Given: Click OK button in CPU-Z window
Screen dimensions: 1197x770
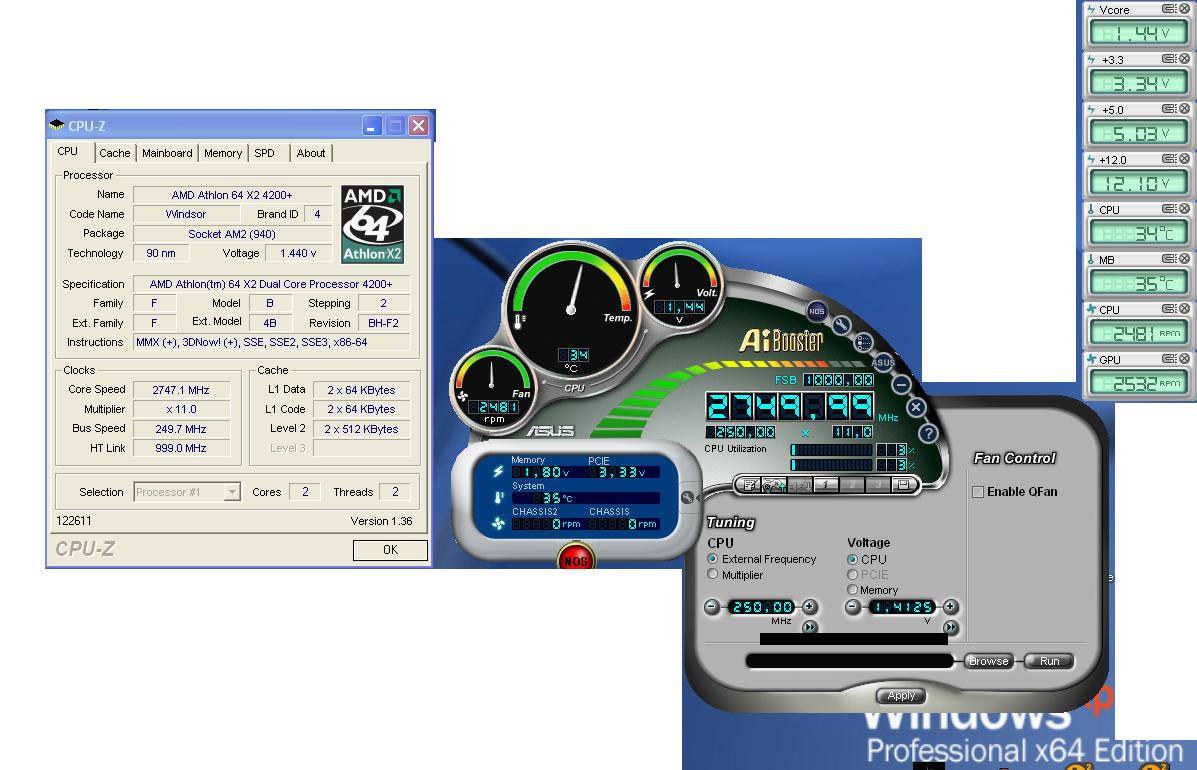Looking at the screenshot, I should (x=390, y=549).
